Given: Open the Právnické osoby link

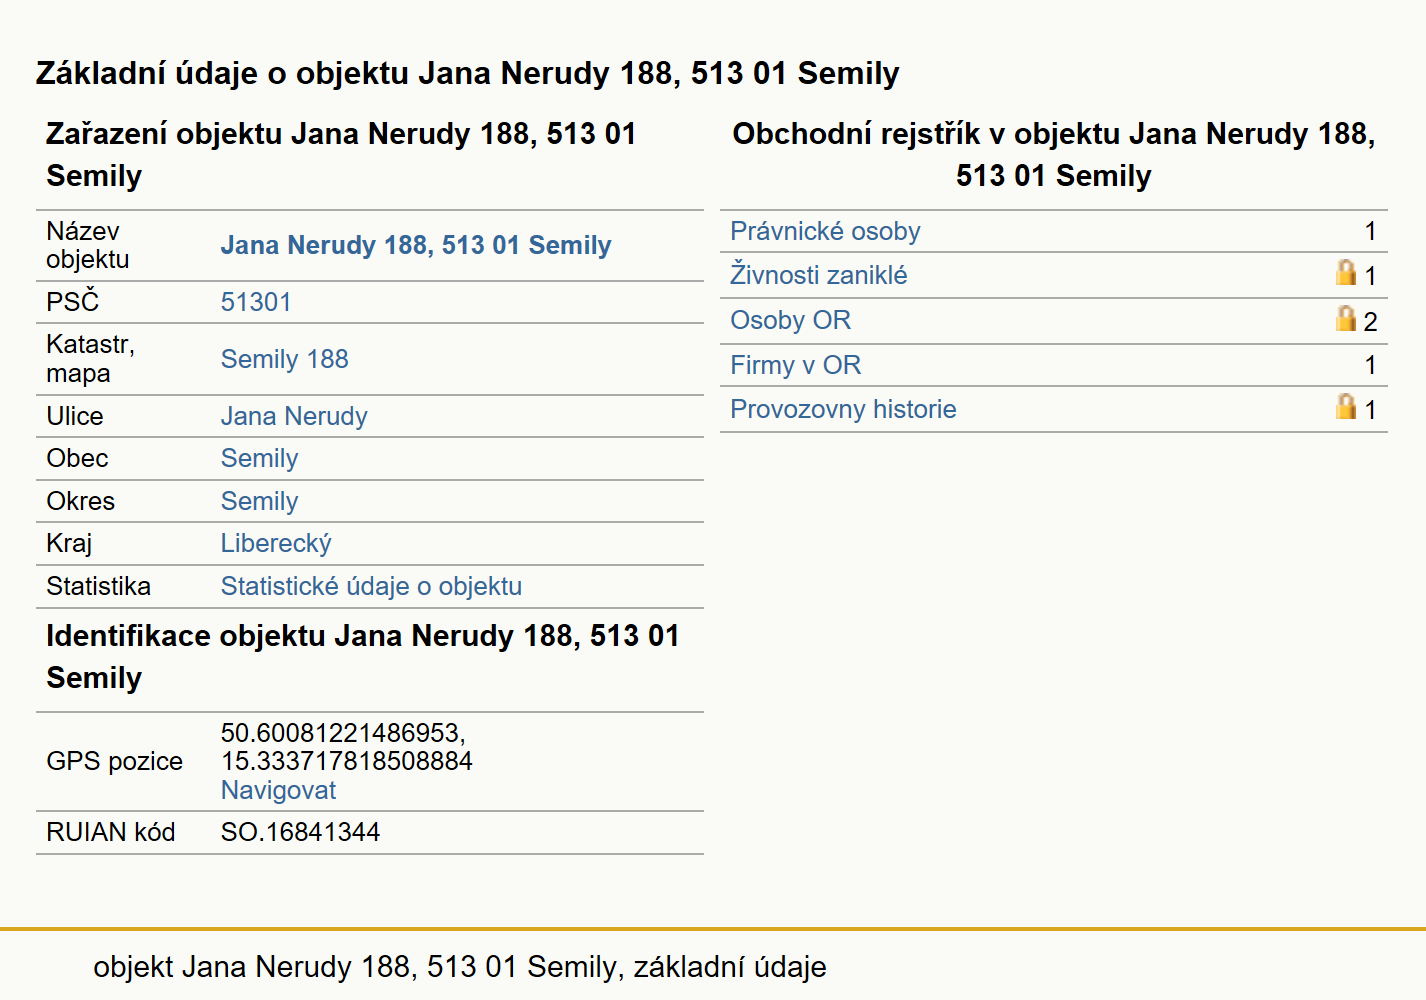Looking at the screenshot, I should tap(825, 231).
